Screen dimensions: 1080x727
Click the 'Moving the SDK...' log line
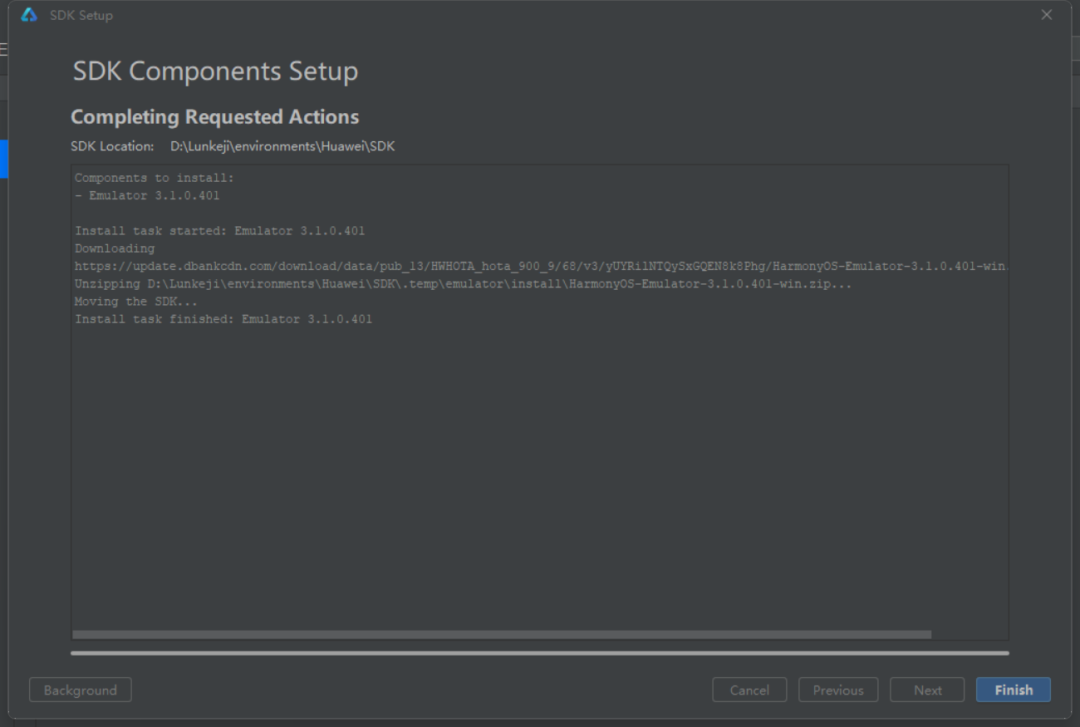(136, 302)
